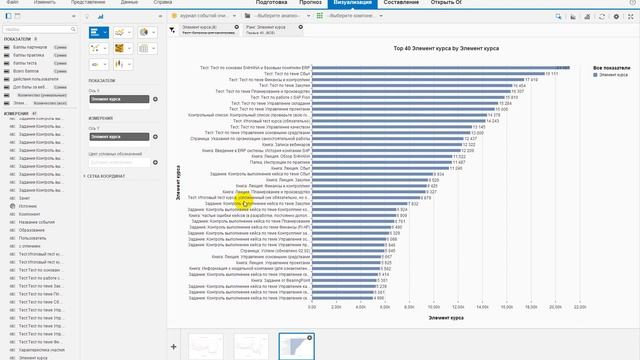
Task: Select the Образование dimension
Action: (x=31, y=230)
